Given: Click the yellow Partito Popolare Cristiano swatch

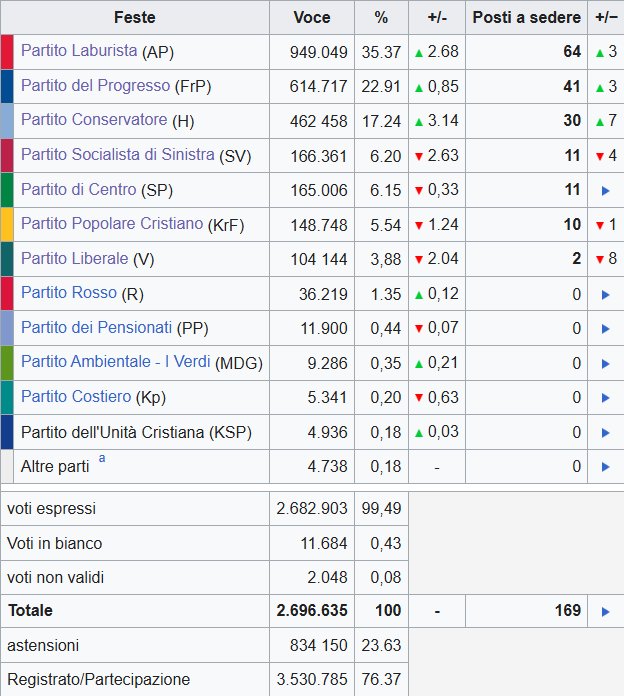Looking at the screenshot, I should click(x=7, y=225).
